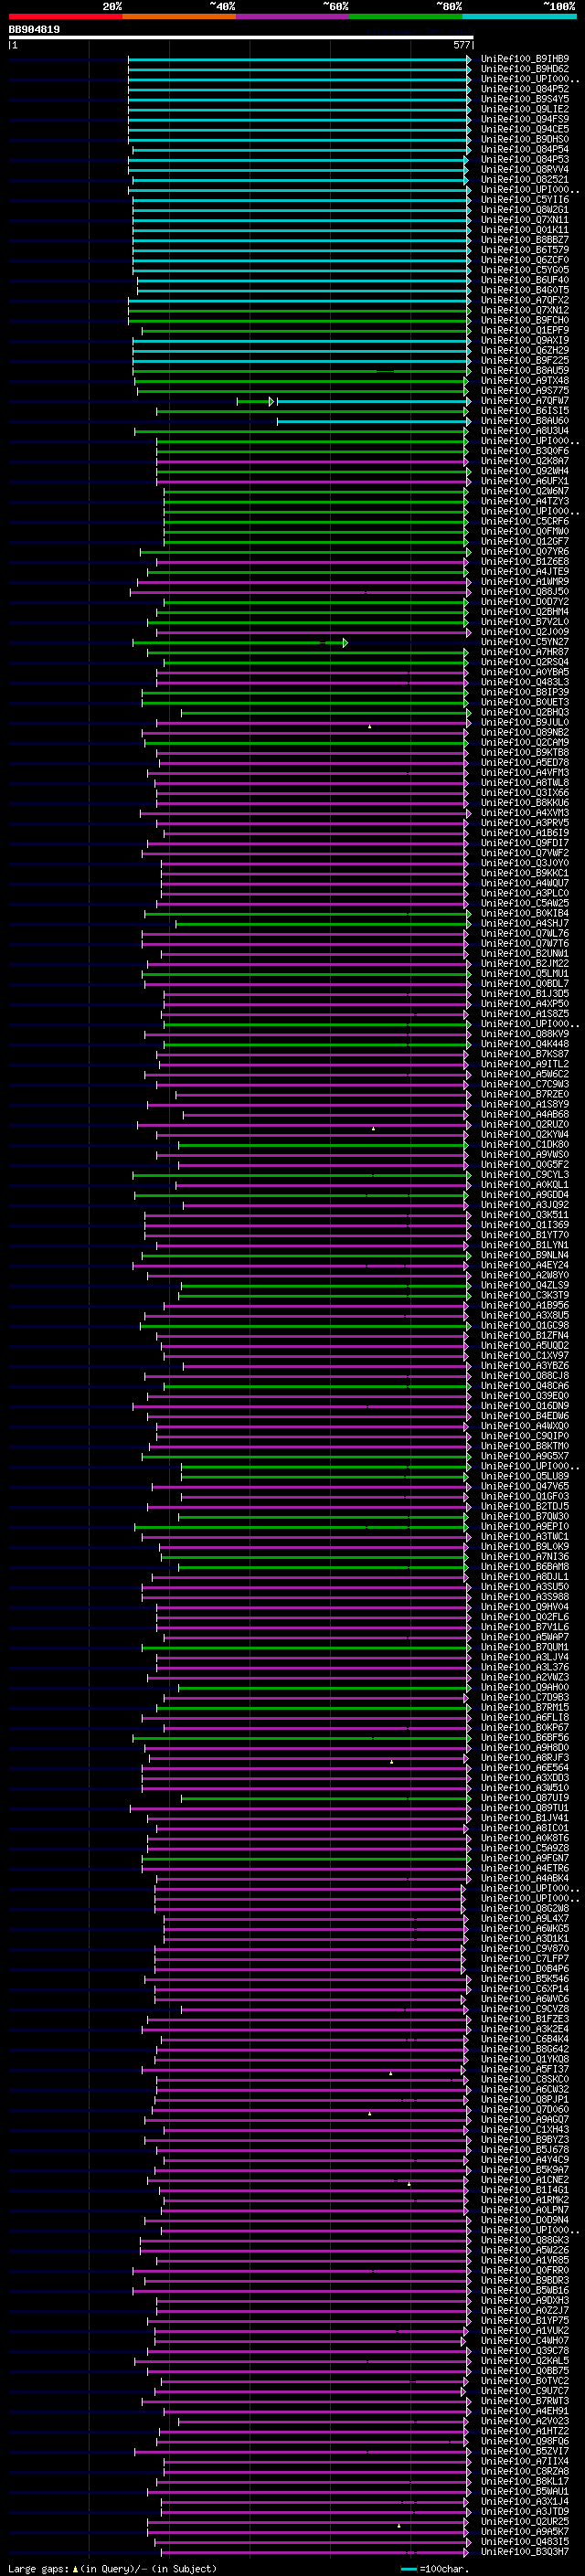The width and height of the screenshot is (585, 2576).
Task: Click the UniRef100_C8RZA8 label
Action: [x=525, y=2472]
